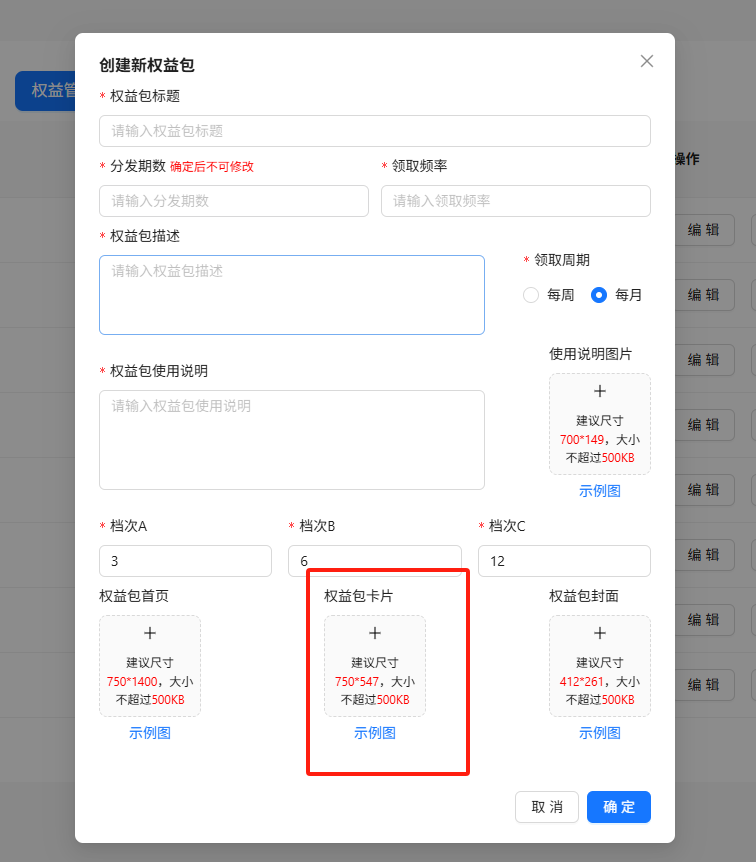Viewport: 756px width, 862px height.
Task: View 示例图 link under 权益包卡片
Action: (375, 733)
